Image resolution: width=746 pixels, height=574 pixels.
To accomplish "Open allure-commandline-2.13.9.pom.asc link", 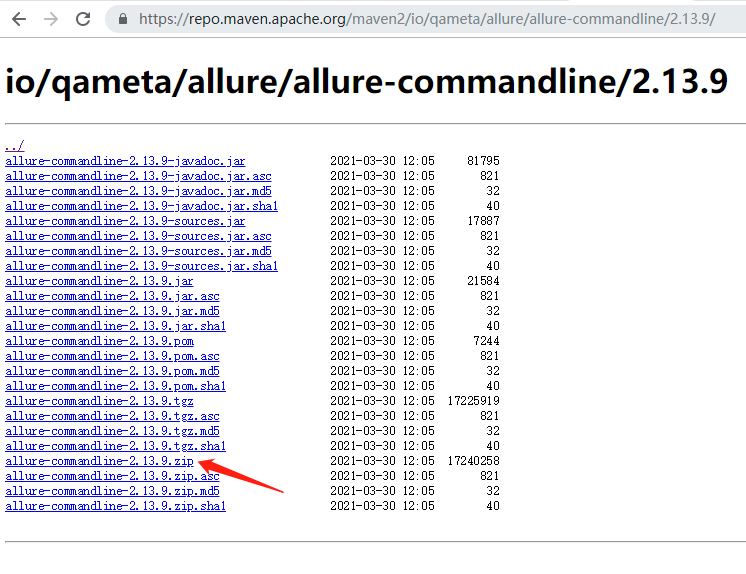I will (x=112, y=356).
